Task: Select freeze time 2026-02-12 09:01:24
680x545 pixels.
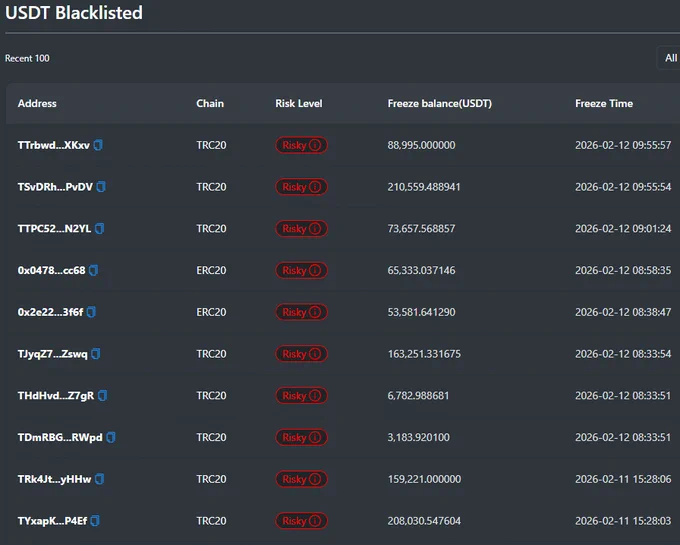Action: [x=623, y=228]
